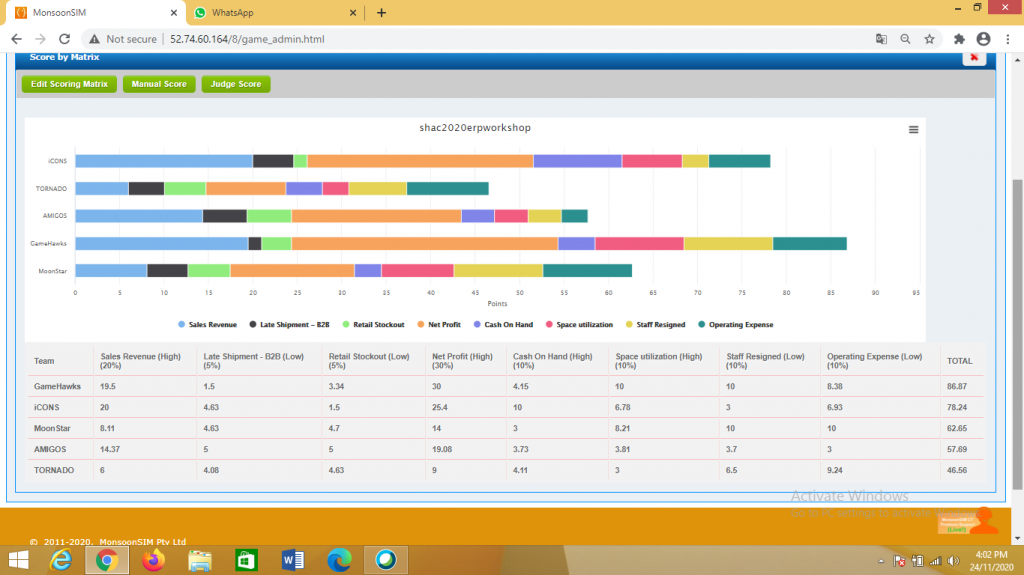This screenshot has width=1024, height=575.
Task: Open the chart hamburger context menu
Action: click(912, 129)
